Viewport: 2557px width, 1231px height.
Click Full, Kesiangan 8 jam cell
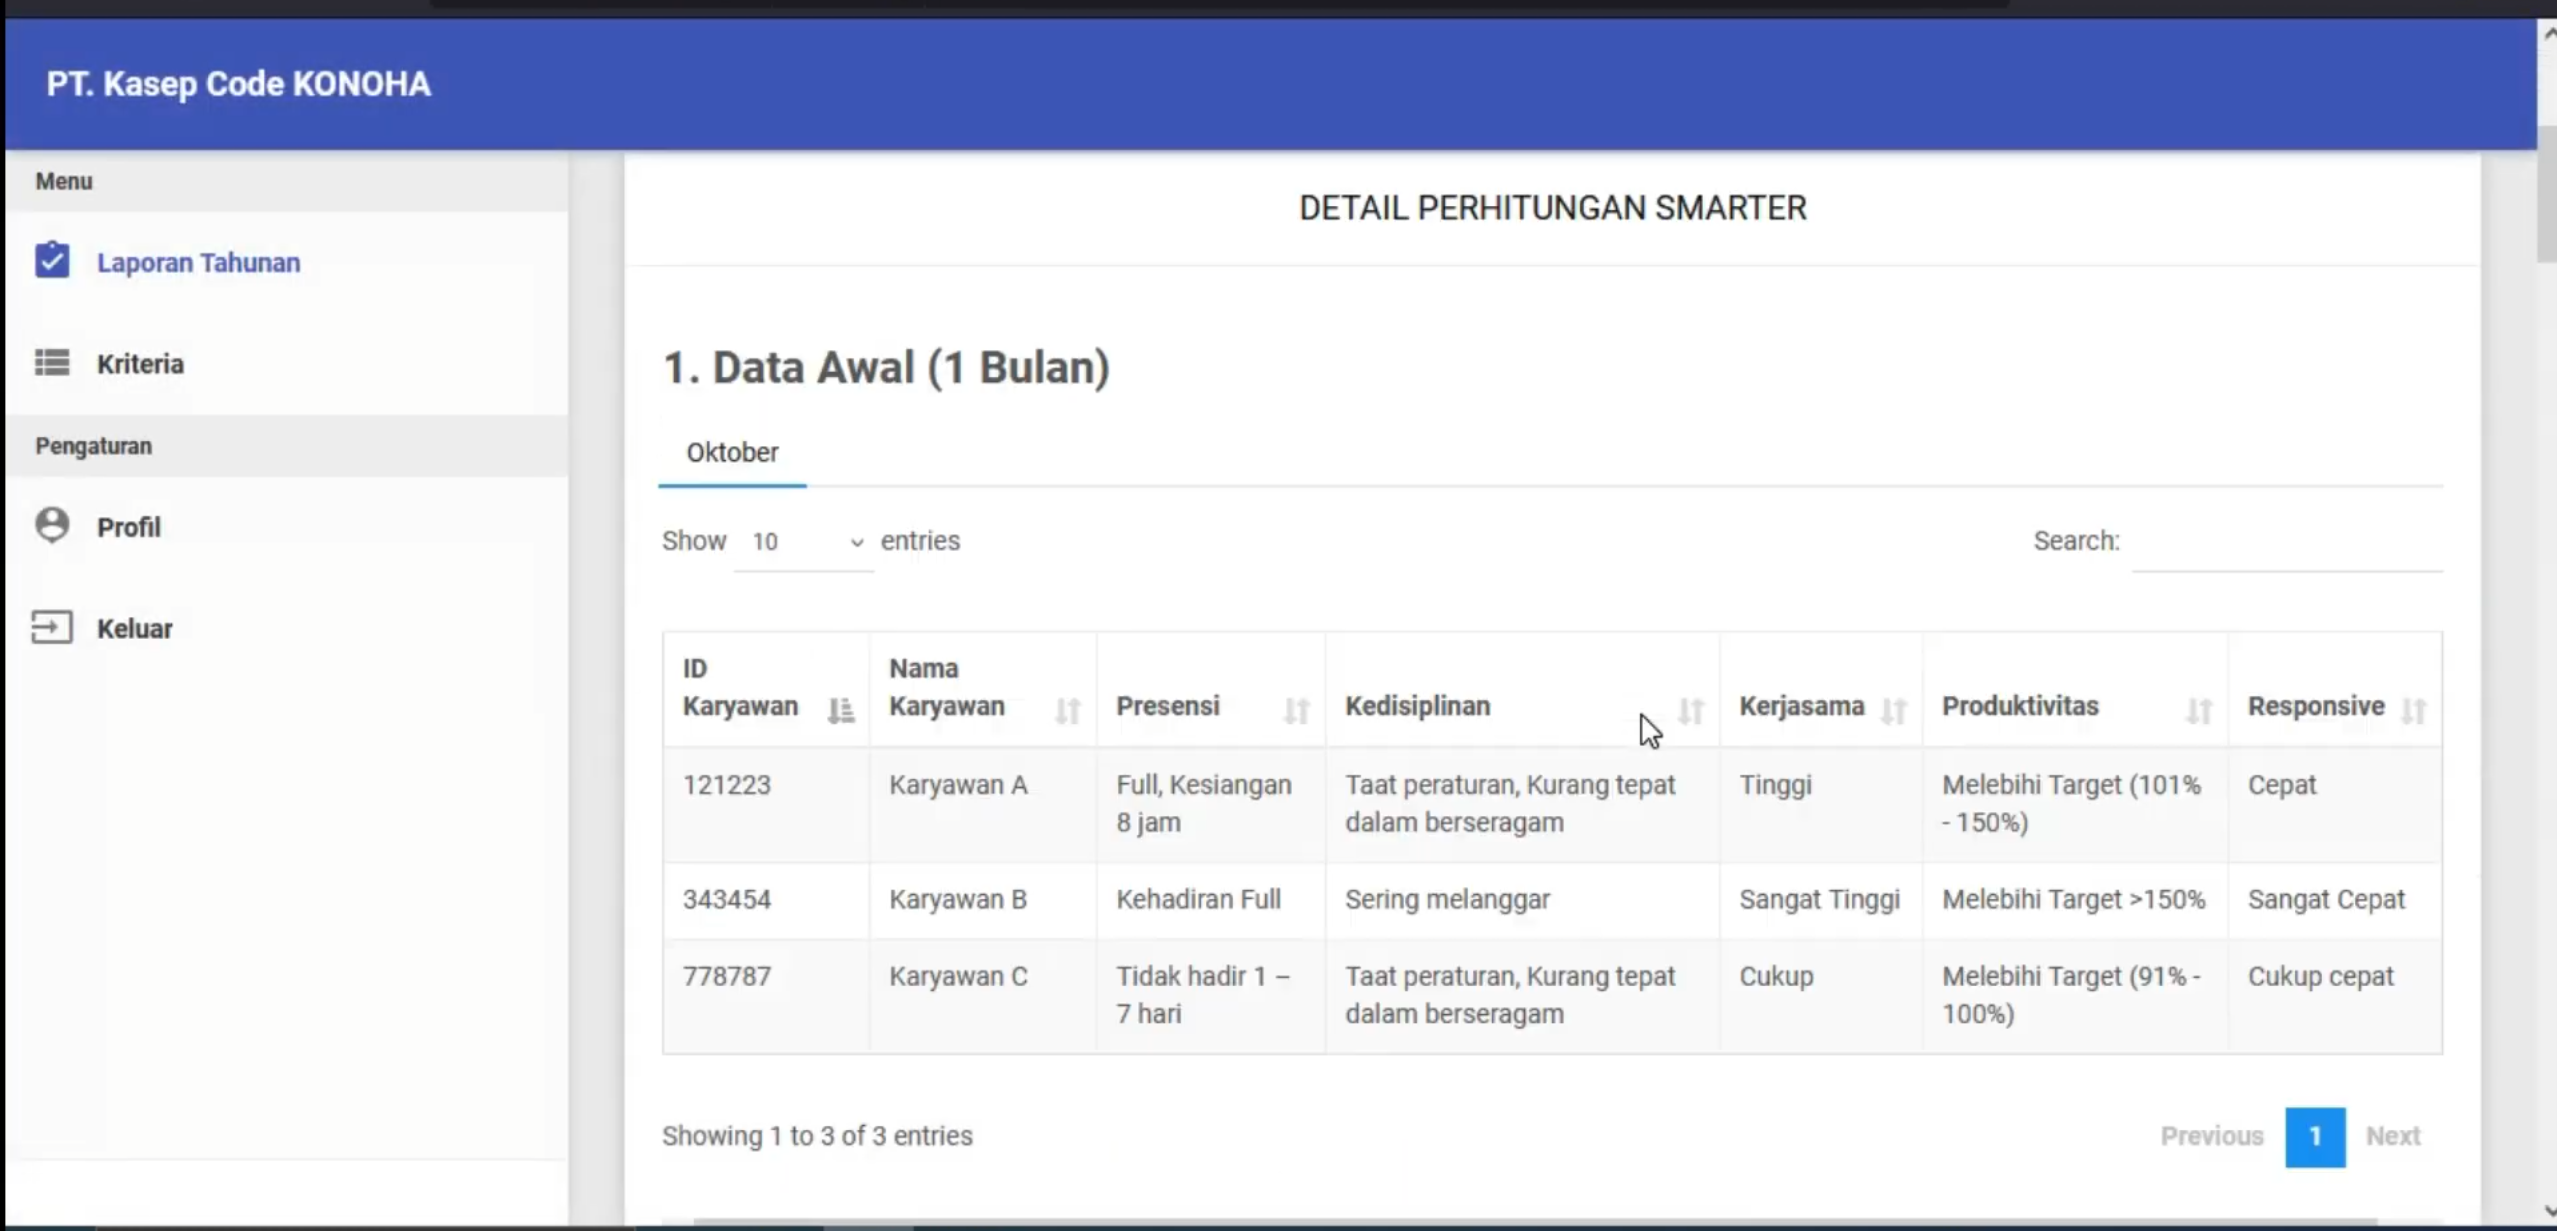pos(1211,804)
